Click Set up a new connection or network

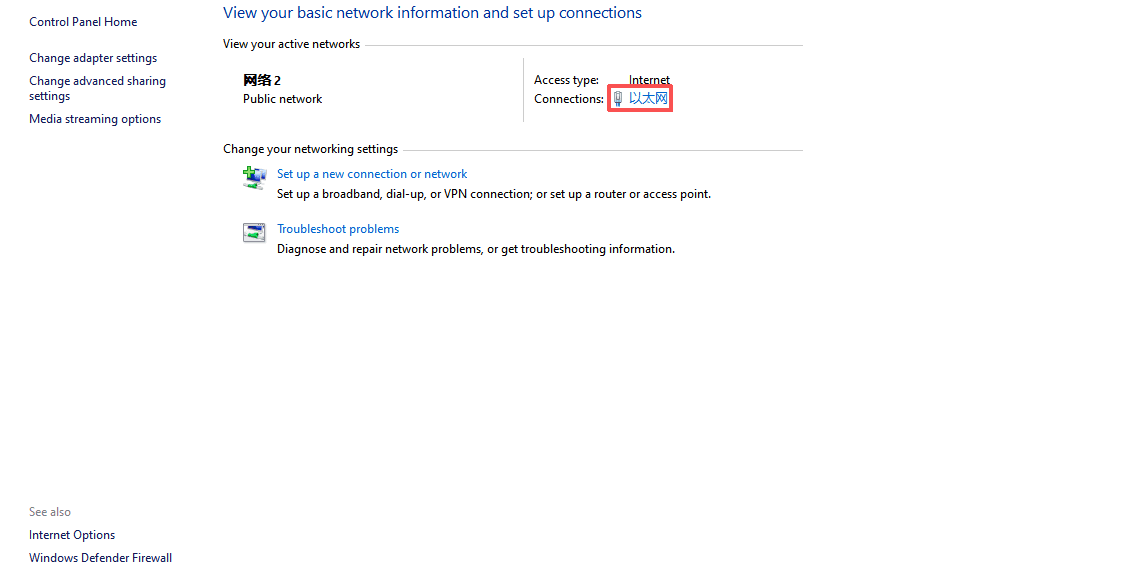click(372, 174)
